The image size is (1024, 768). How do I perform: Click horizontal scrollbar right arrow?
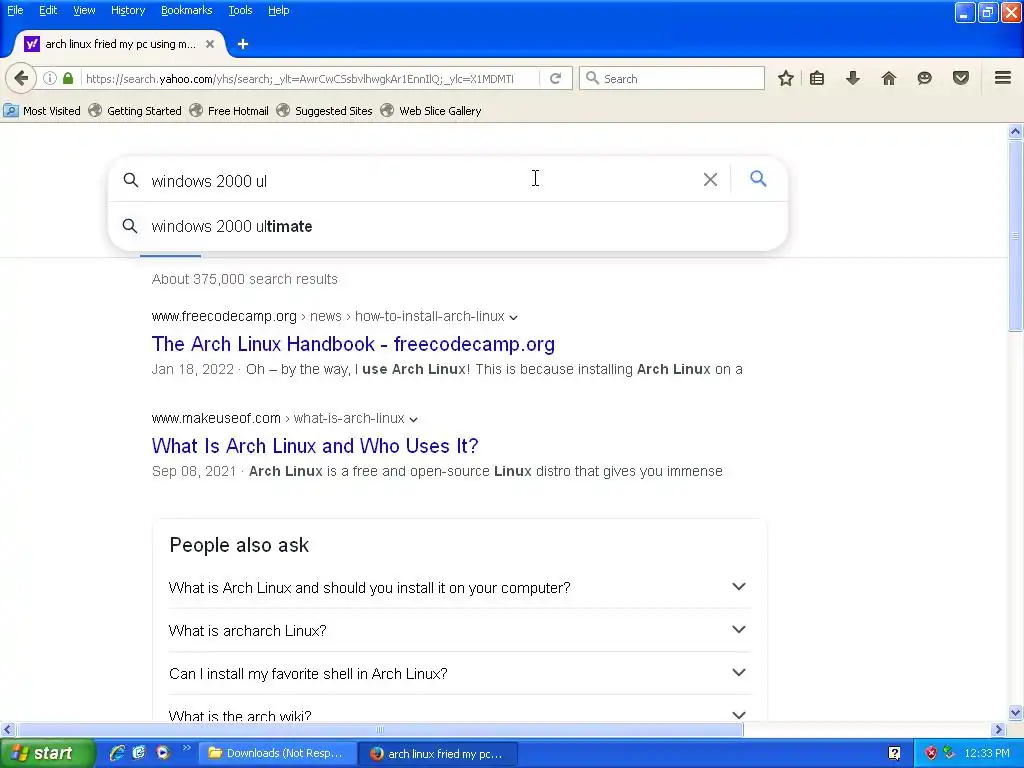pos(998,729)
